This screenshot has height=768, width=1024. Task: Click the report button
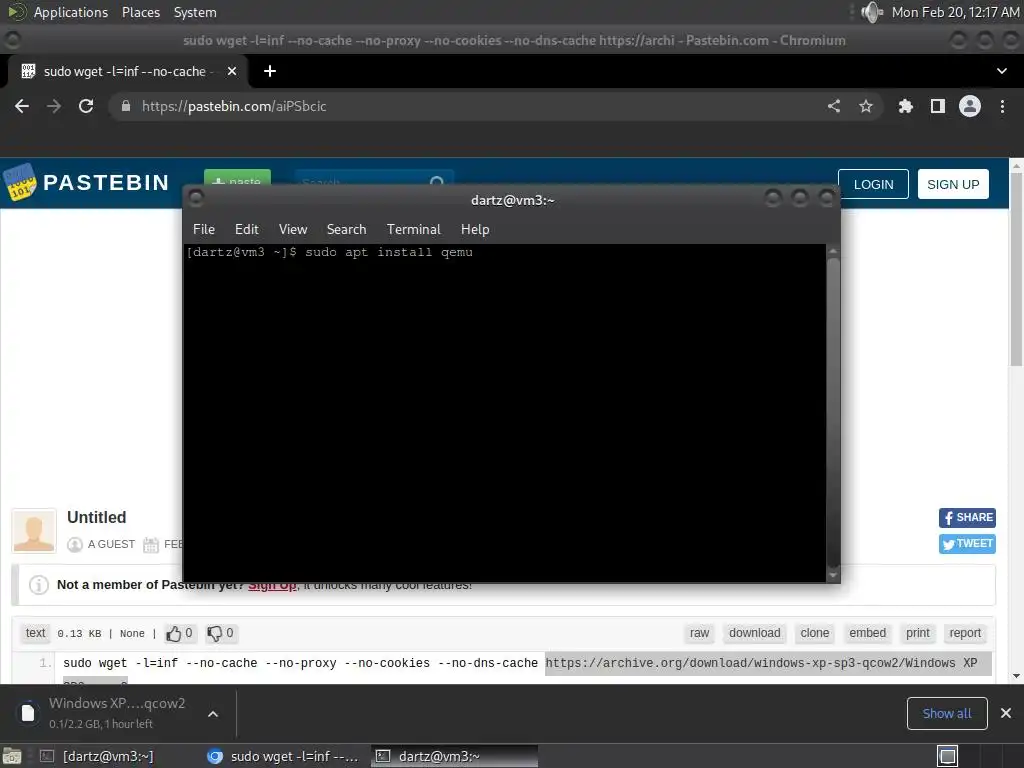point(965,633)
